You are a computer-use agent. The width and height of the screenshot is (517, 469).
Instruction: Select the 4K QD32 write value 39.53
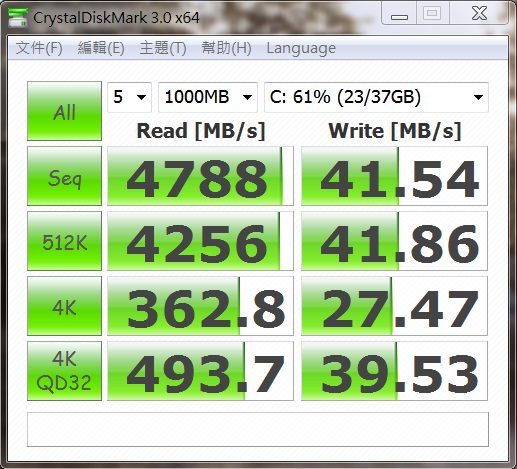click(394, 371)
